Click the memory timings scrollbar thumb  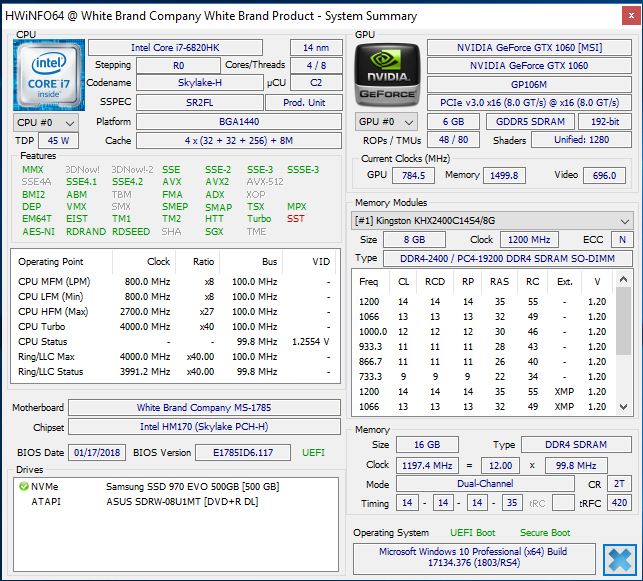pos(623,321)
